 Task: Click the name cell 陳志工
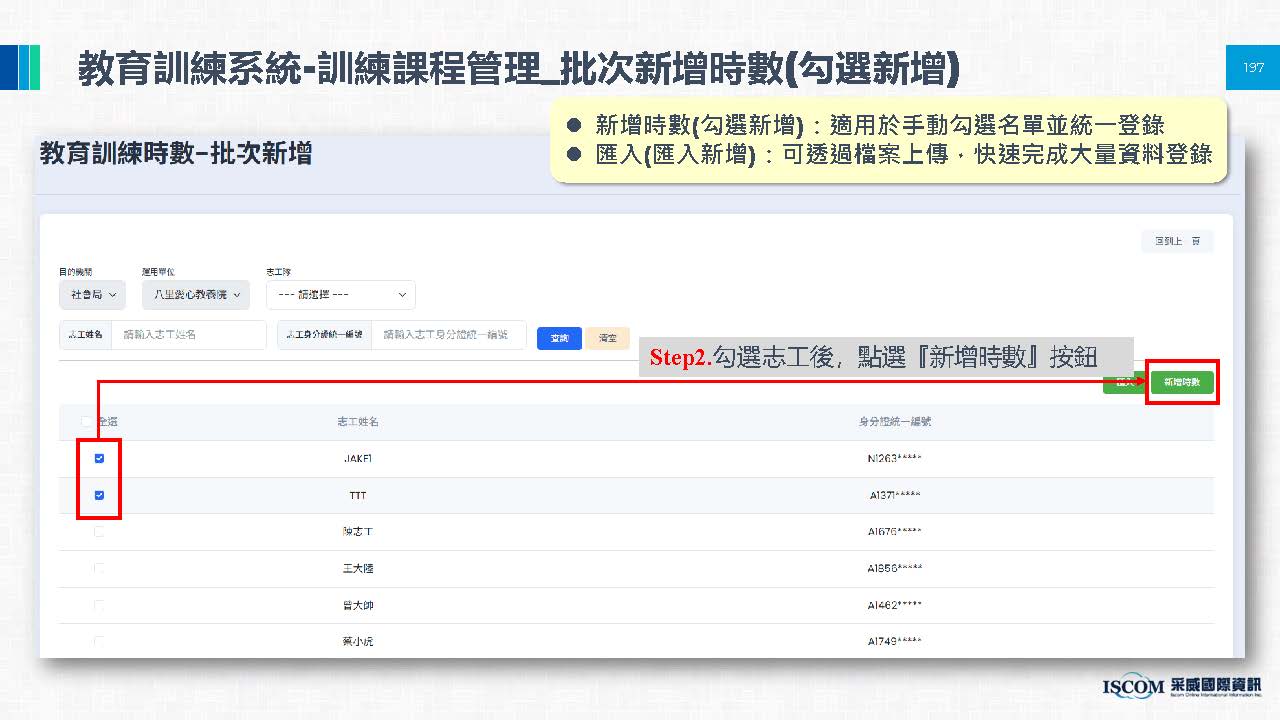coord(358,532)
